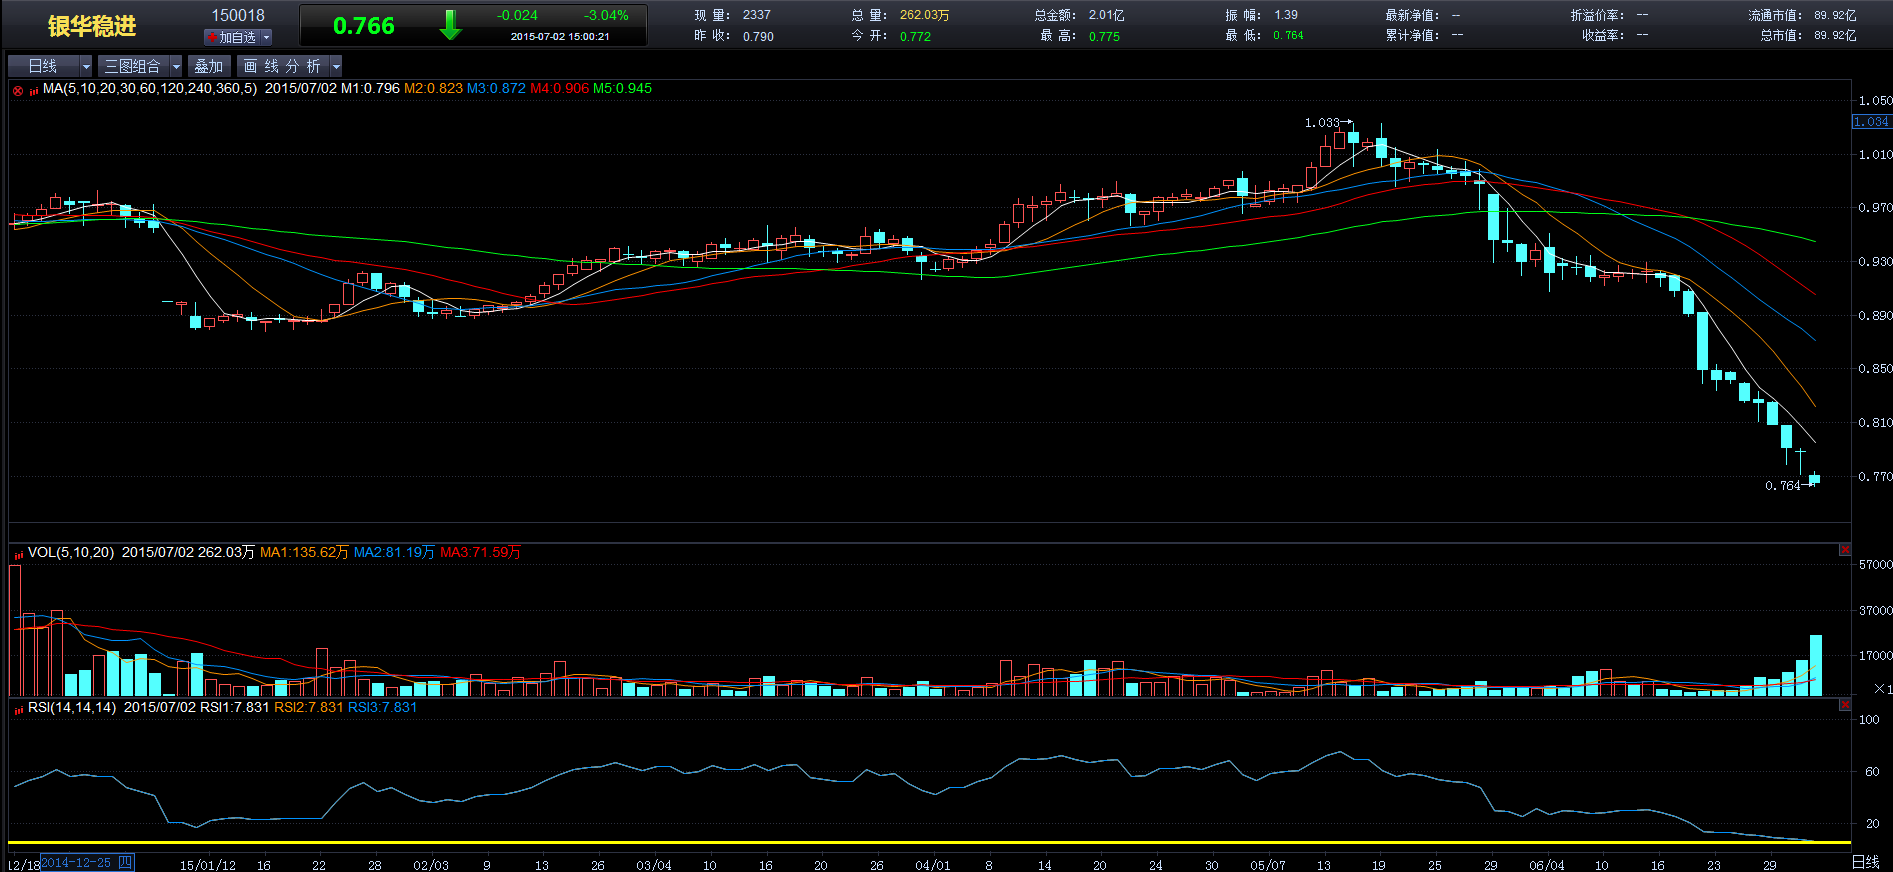Click the indicator icon beside VOL(5,10,20)
This screenshot has width=1893, height=872.
(18, 554)
